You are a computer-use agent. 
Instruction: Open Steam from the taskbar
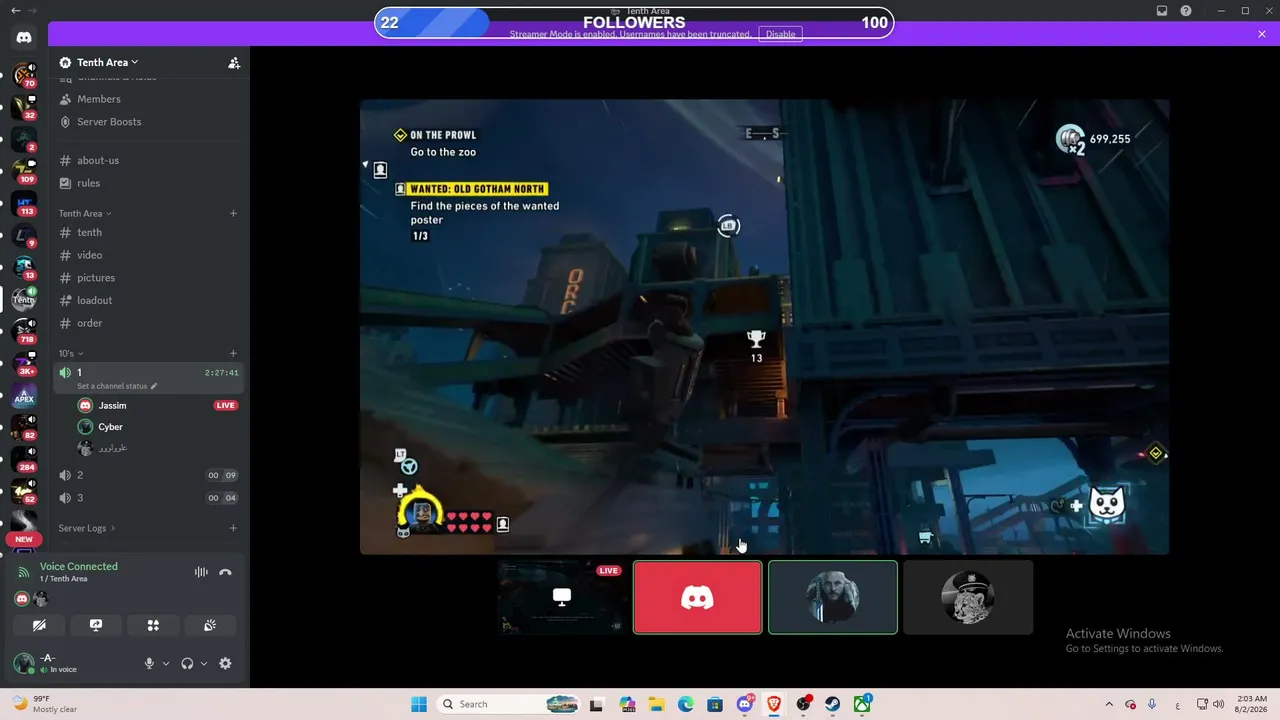pyautogui.click(x=832, y=704)
